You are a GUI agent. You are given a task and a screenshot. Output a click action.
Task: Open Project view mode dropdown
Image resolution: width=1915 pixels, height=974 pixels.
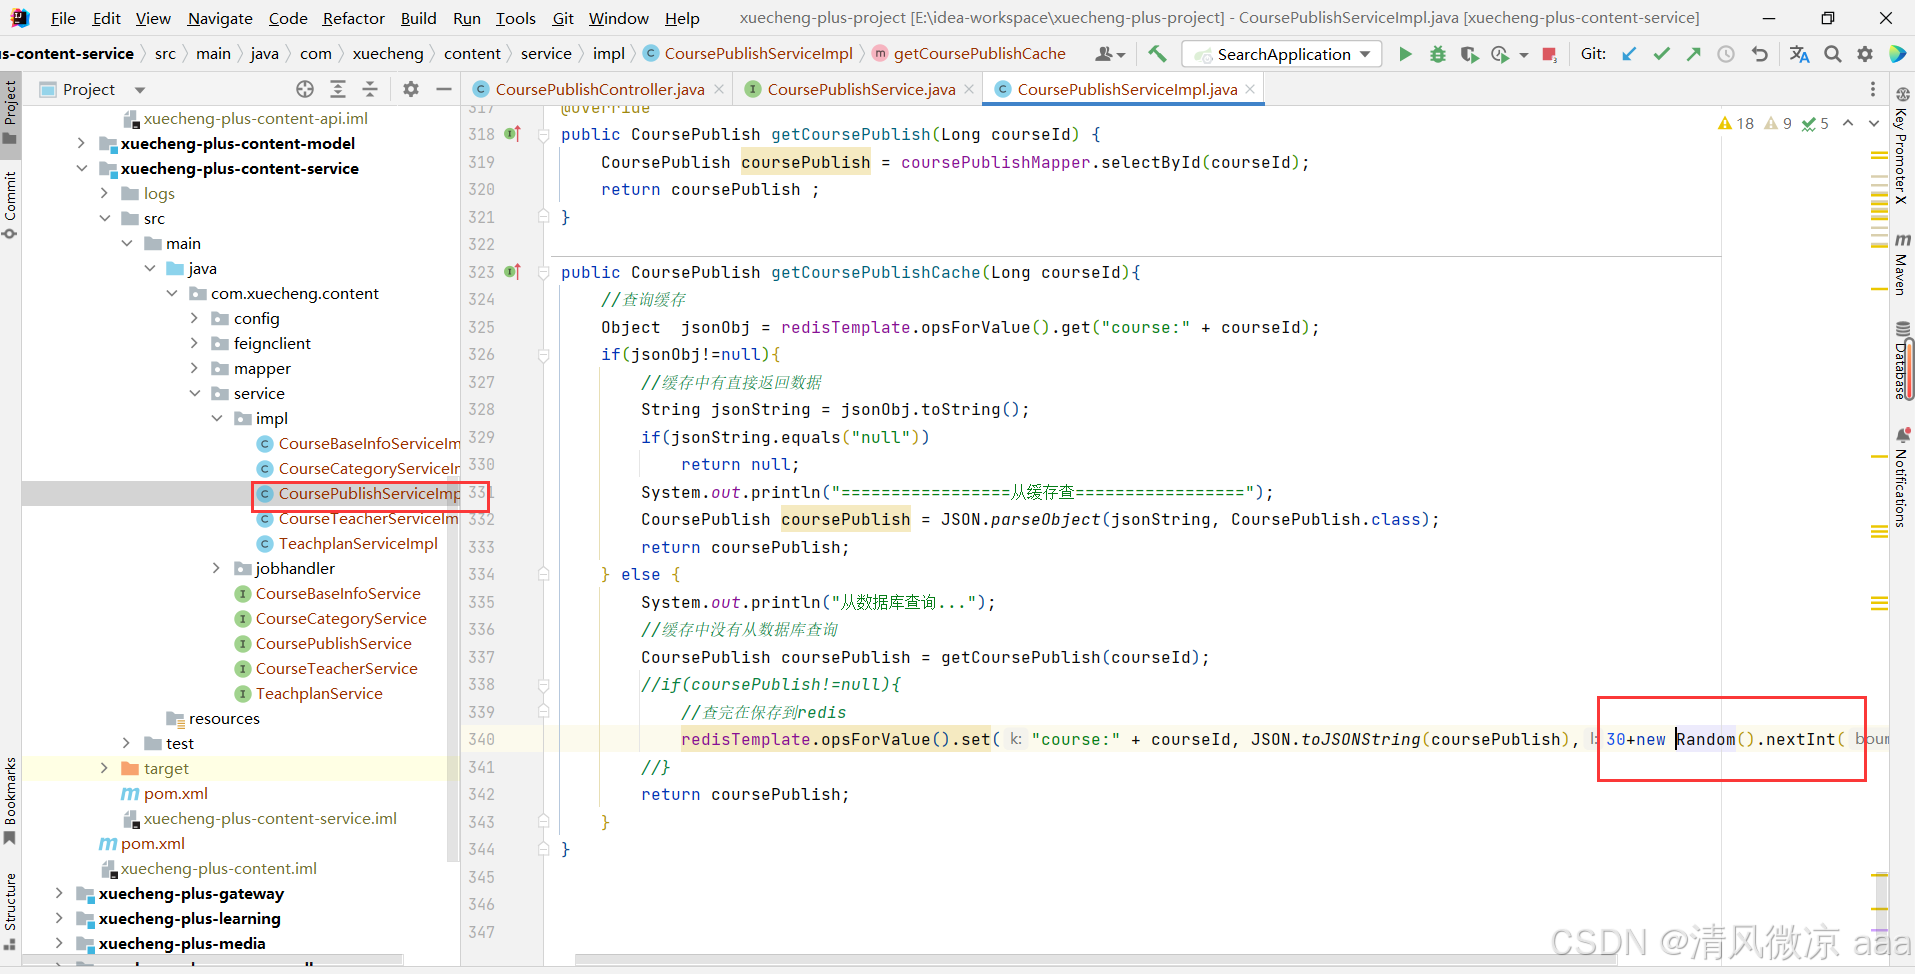[140, 90]
